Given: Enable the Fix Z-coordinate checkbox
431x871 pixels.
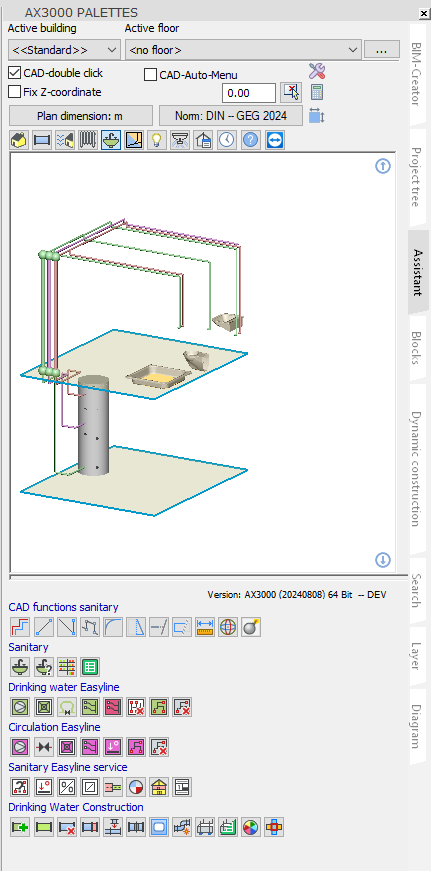Looking at the screenshot, I should point(14,92).
